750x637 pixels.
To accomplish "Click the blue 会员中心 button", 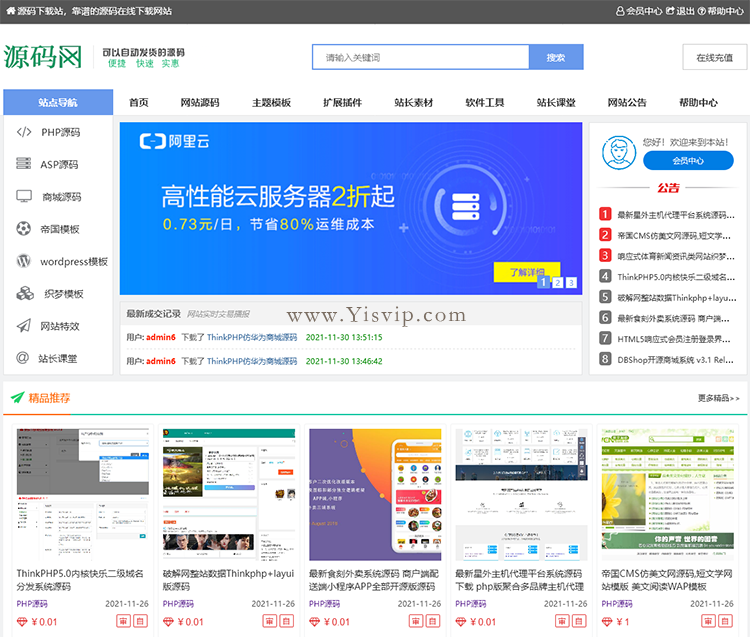I will pos(688,161).
